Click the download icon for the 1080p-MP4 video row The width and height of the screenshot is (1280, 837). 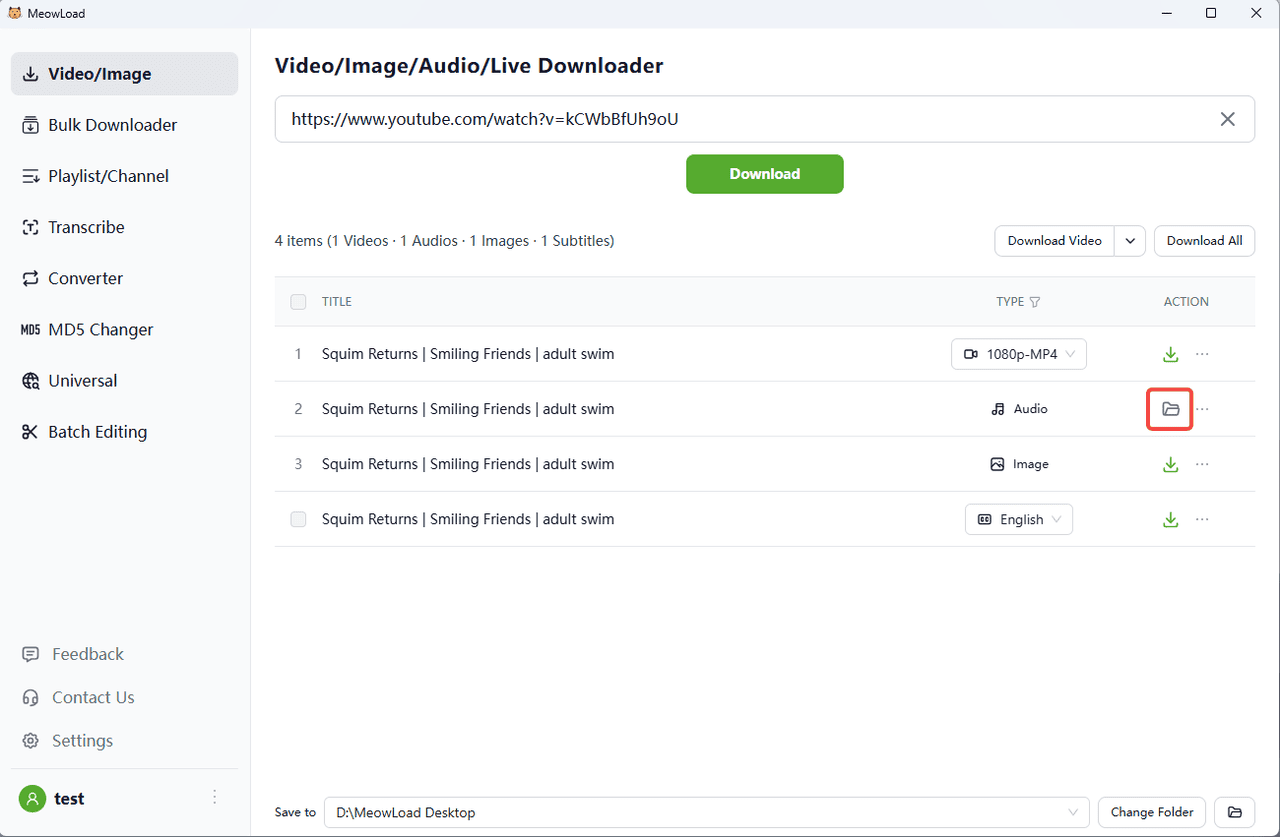[x=1170, y=354]
